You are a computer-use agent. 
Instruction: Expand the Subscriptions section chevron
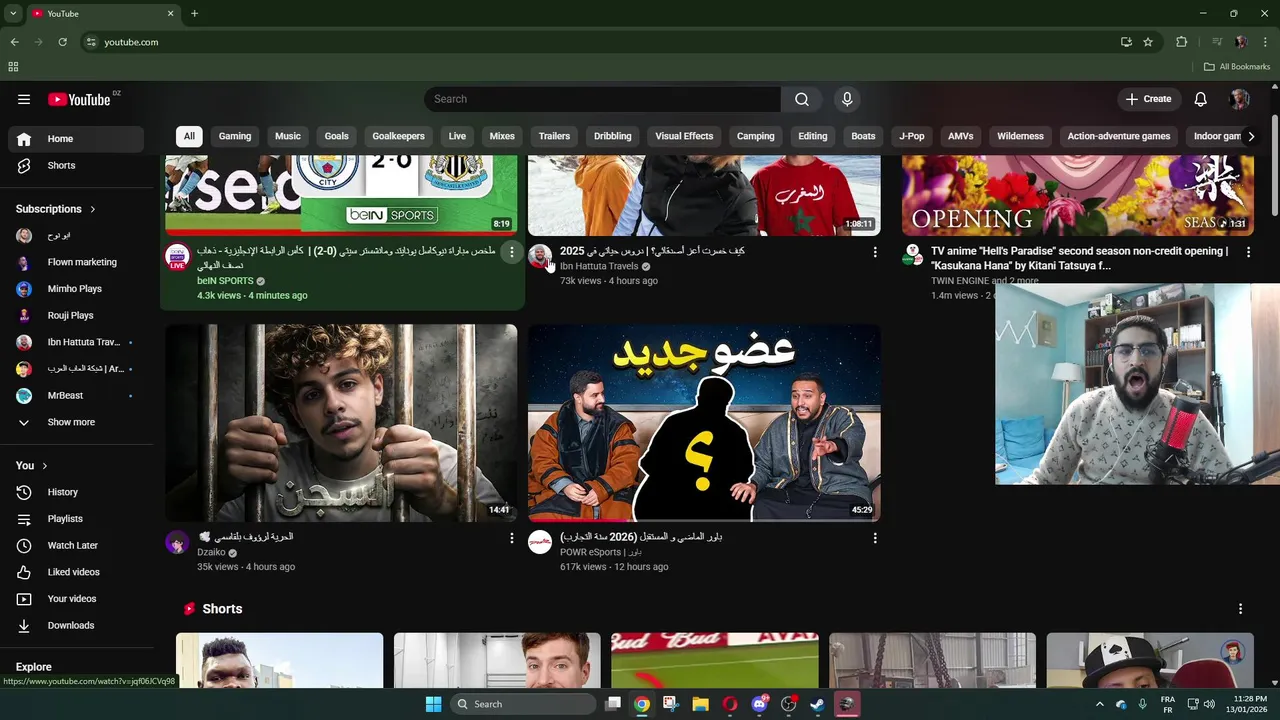tap(93, 209)
